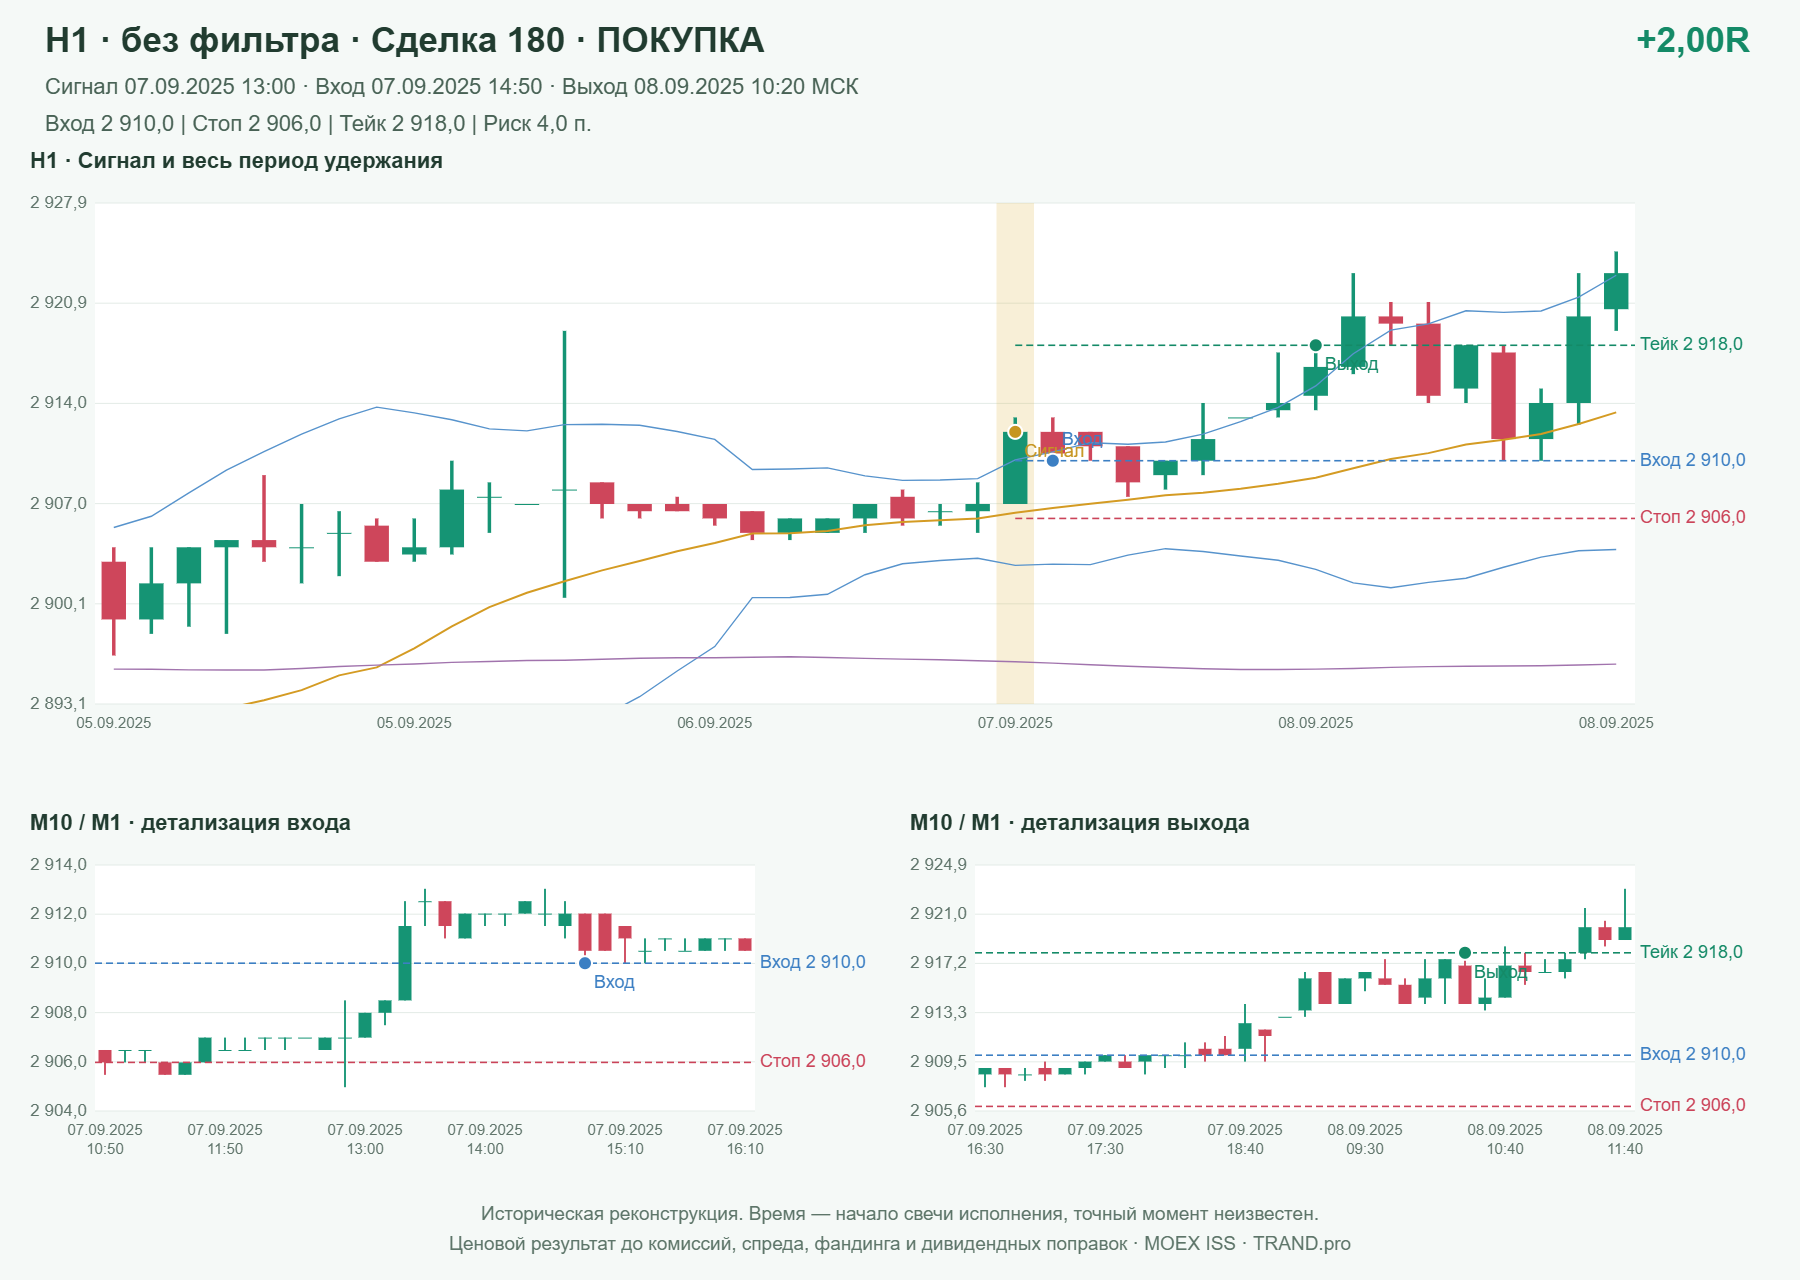This screenshot has width=1800, height=1280.
Task: Click the 07.09.2025 15:10 tick in entry detail chart
Action: [x=625, y=1139]
